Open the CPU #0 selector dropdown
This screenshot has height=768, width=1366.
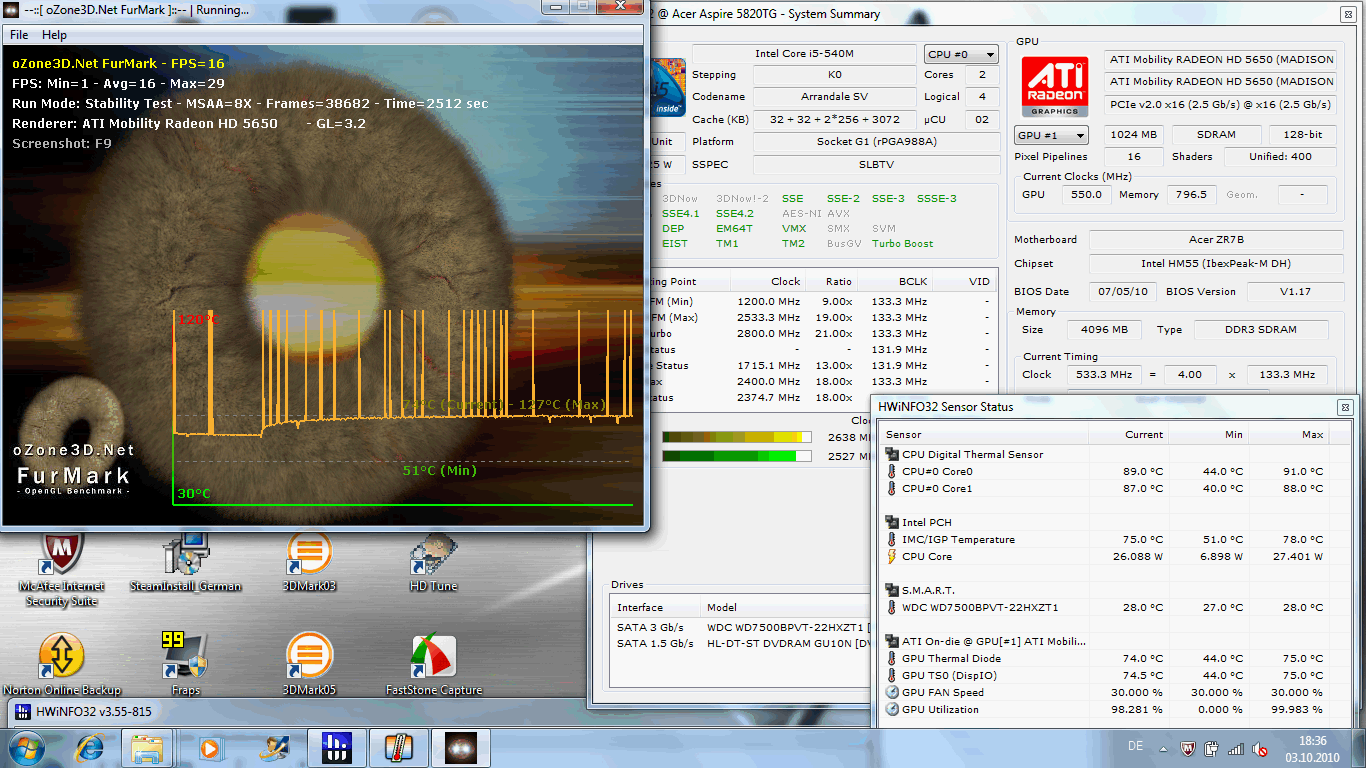point(961,54)
